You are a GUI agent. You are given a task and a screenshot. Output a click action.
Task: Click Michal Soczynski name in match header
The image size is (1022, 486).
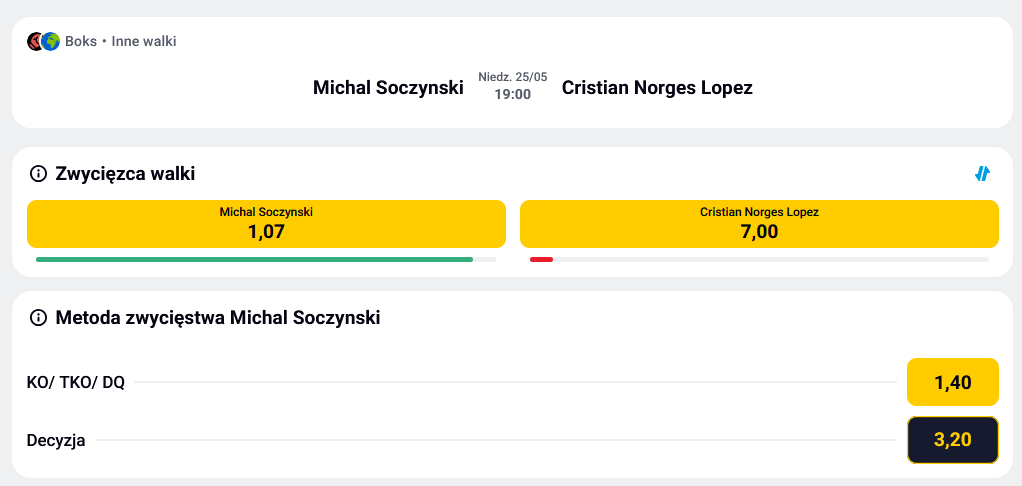click(x=388, y=87)
